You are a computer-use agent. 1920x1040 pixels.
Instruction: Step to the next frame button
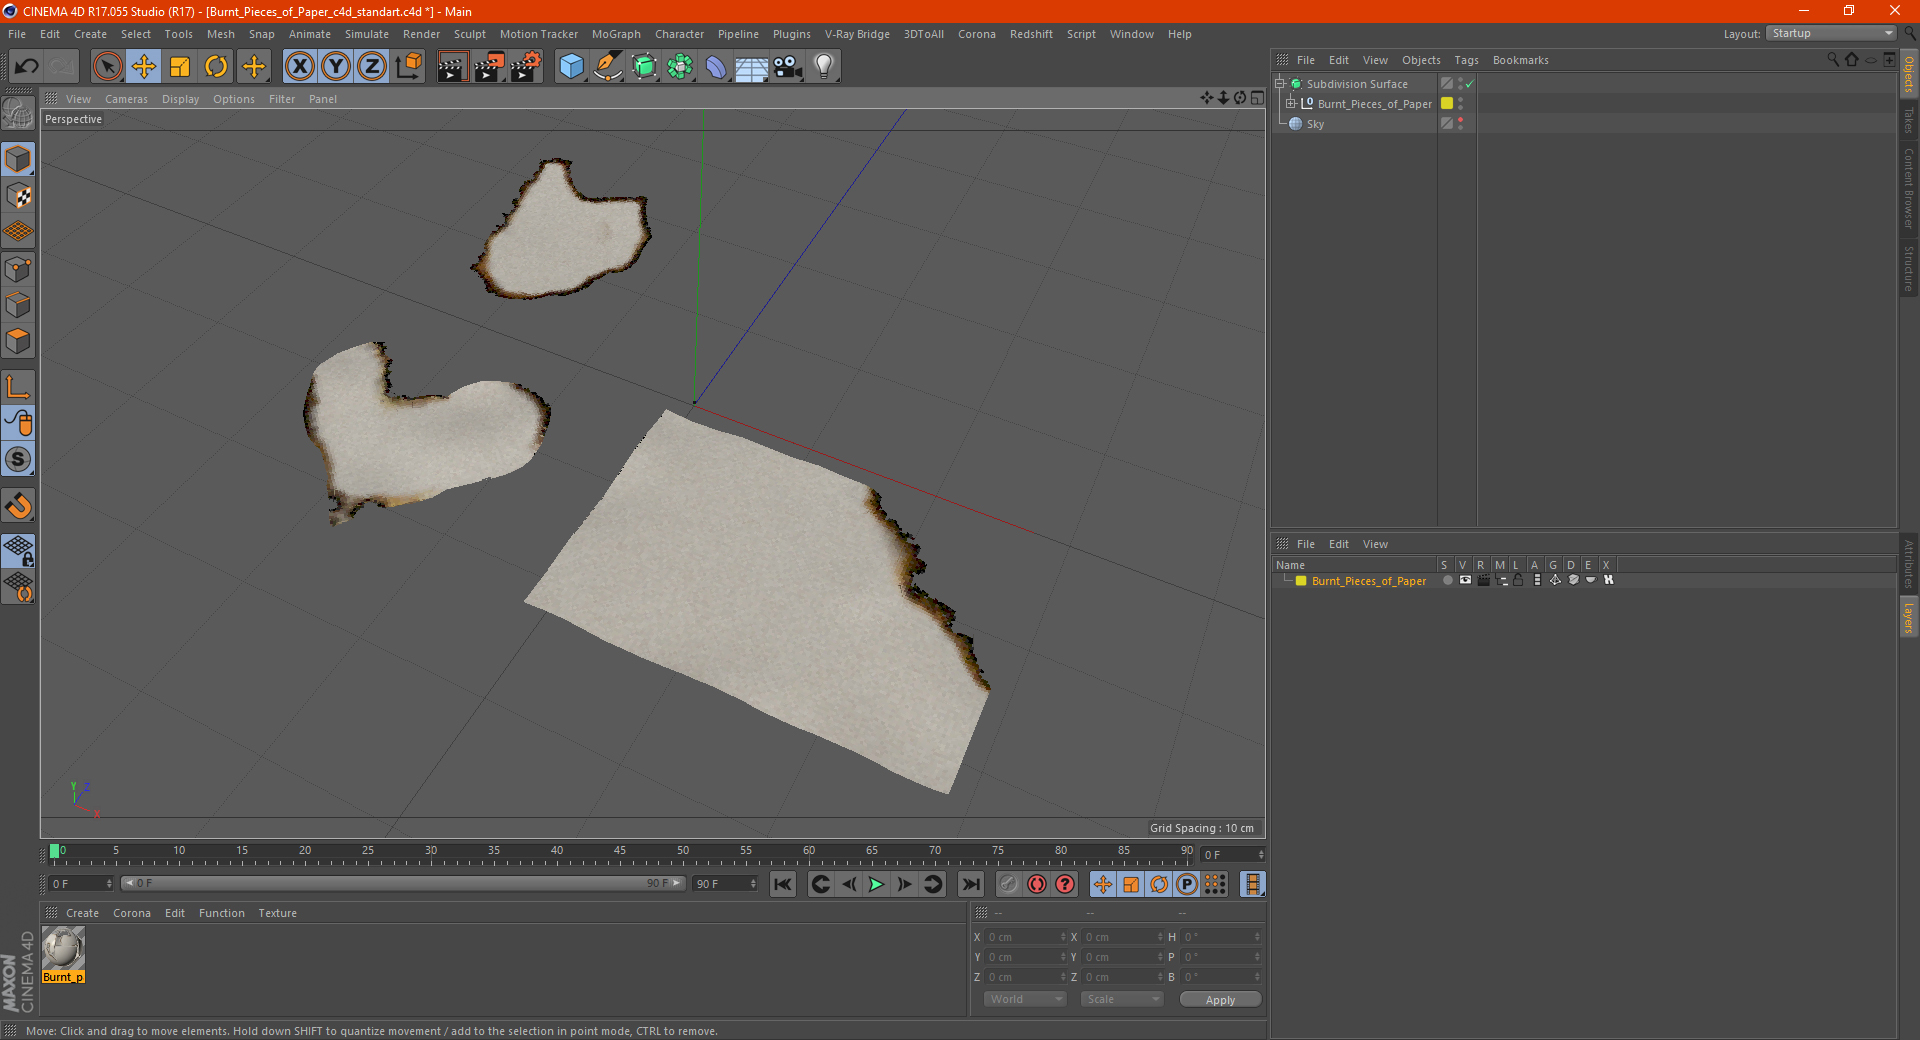tap(904, 884)
